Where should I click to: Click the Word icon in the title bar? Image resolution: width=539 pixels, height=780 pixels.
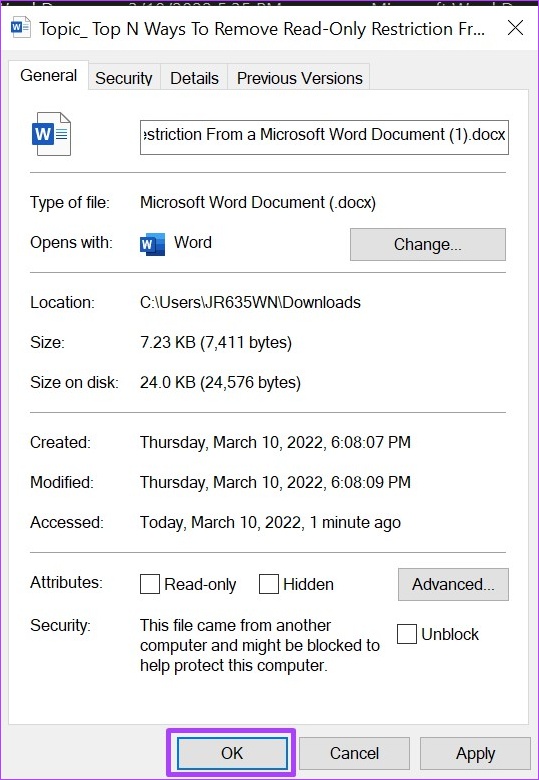[20, 27]
